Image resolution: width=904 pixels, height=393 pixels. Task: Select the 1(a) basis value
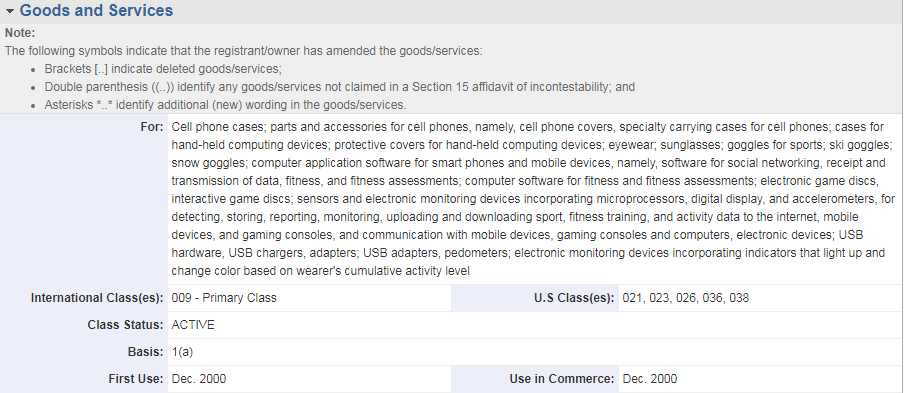click(x=182, y=352)
